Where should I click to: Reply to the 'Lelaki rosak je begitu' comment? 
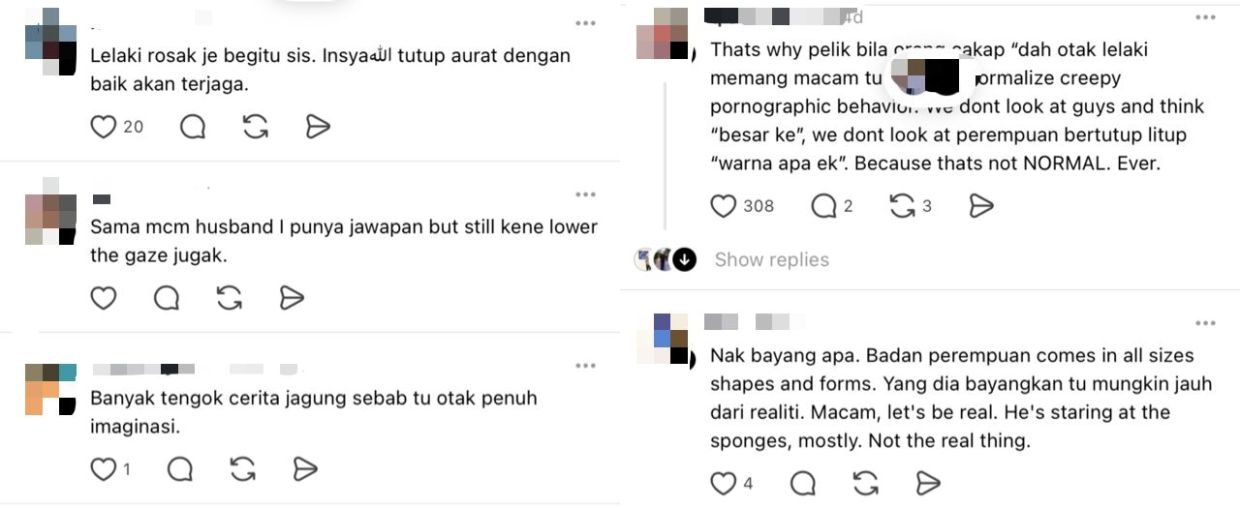[x=193, y=127]
